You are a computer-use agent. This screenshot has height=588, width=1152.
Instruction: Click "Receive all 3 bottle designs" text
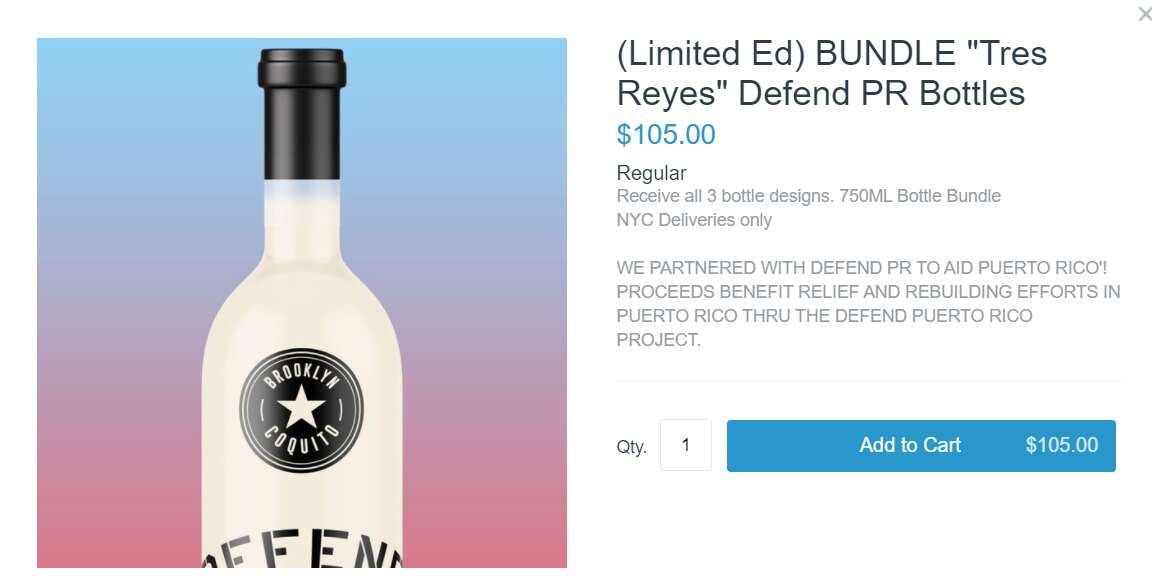point(722,196)
